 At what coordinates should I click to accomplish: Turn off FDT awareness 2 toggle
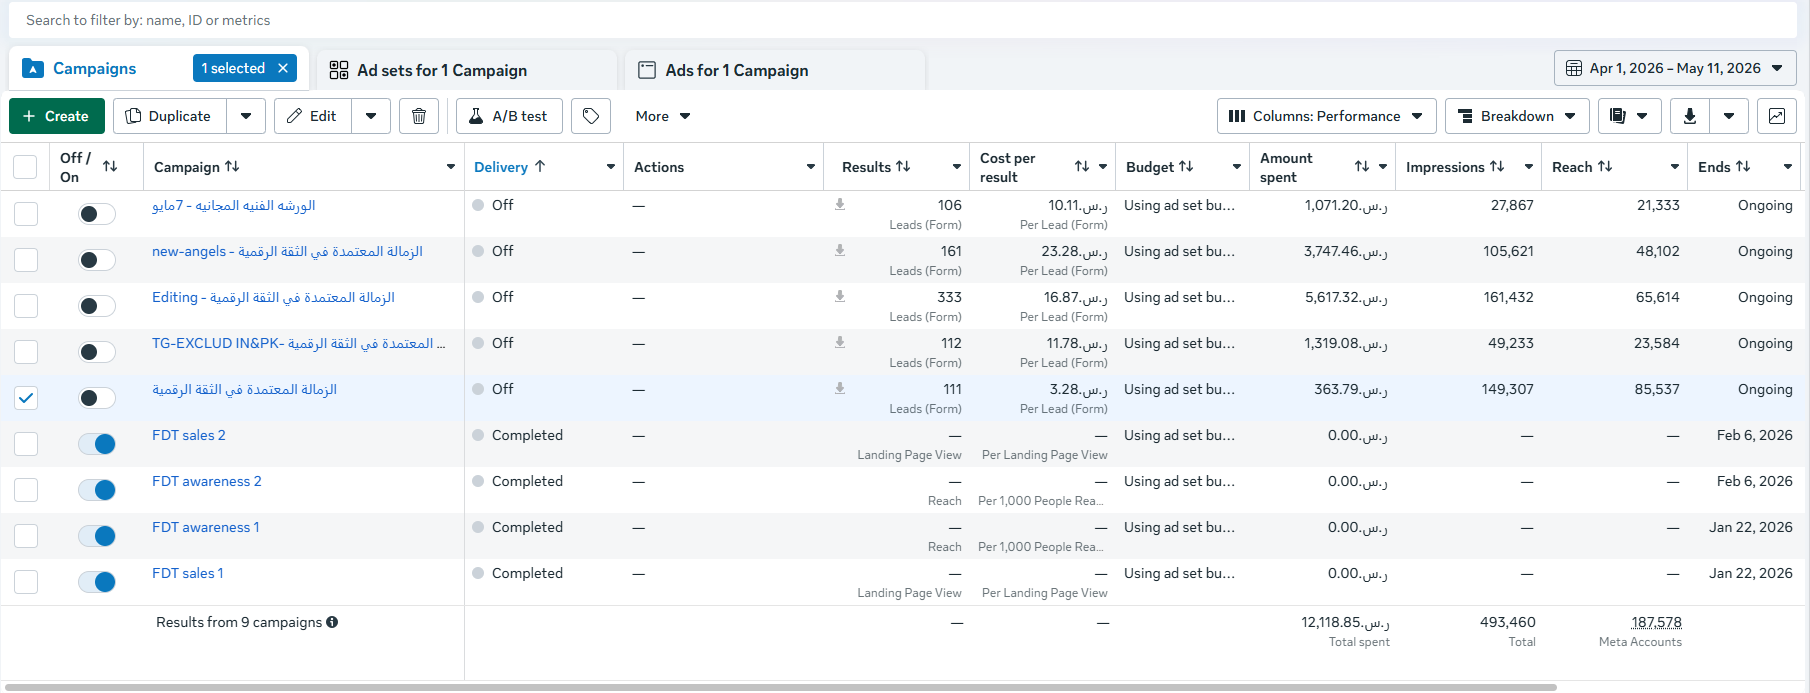click(x=97, y=490)
